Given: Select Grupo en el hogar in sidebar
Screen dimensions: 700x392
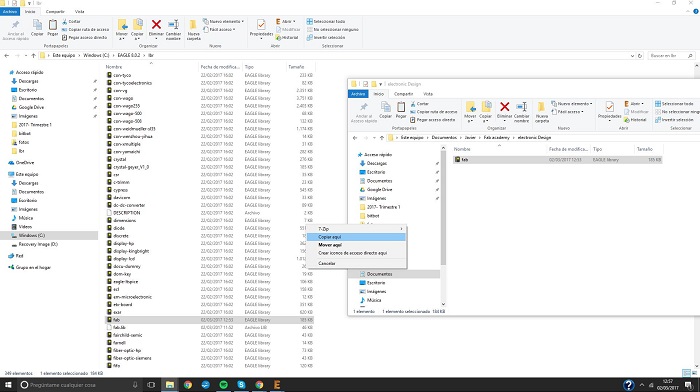Looking at the screenshot, I should [29, 267].
